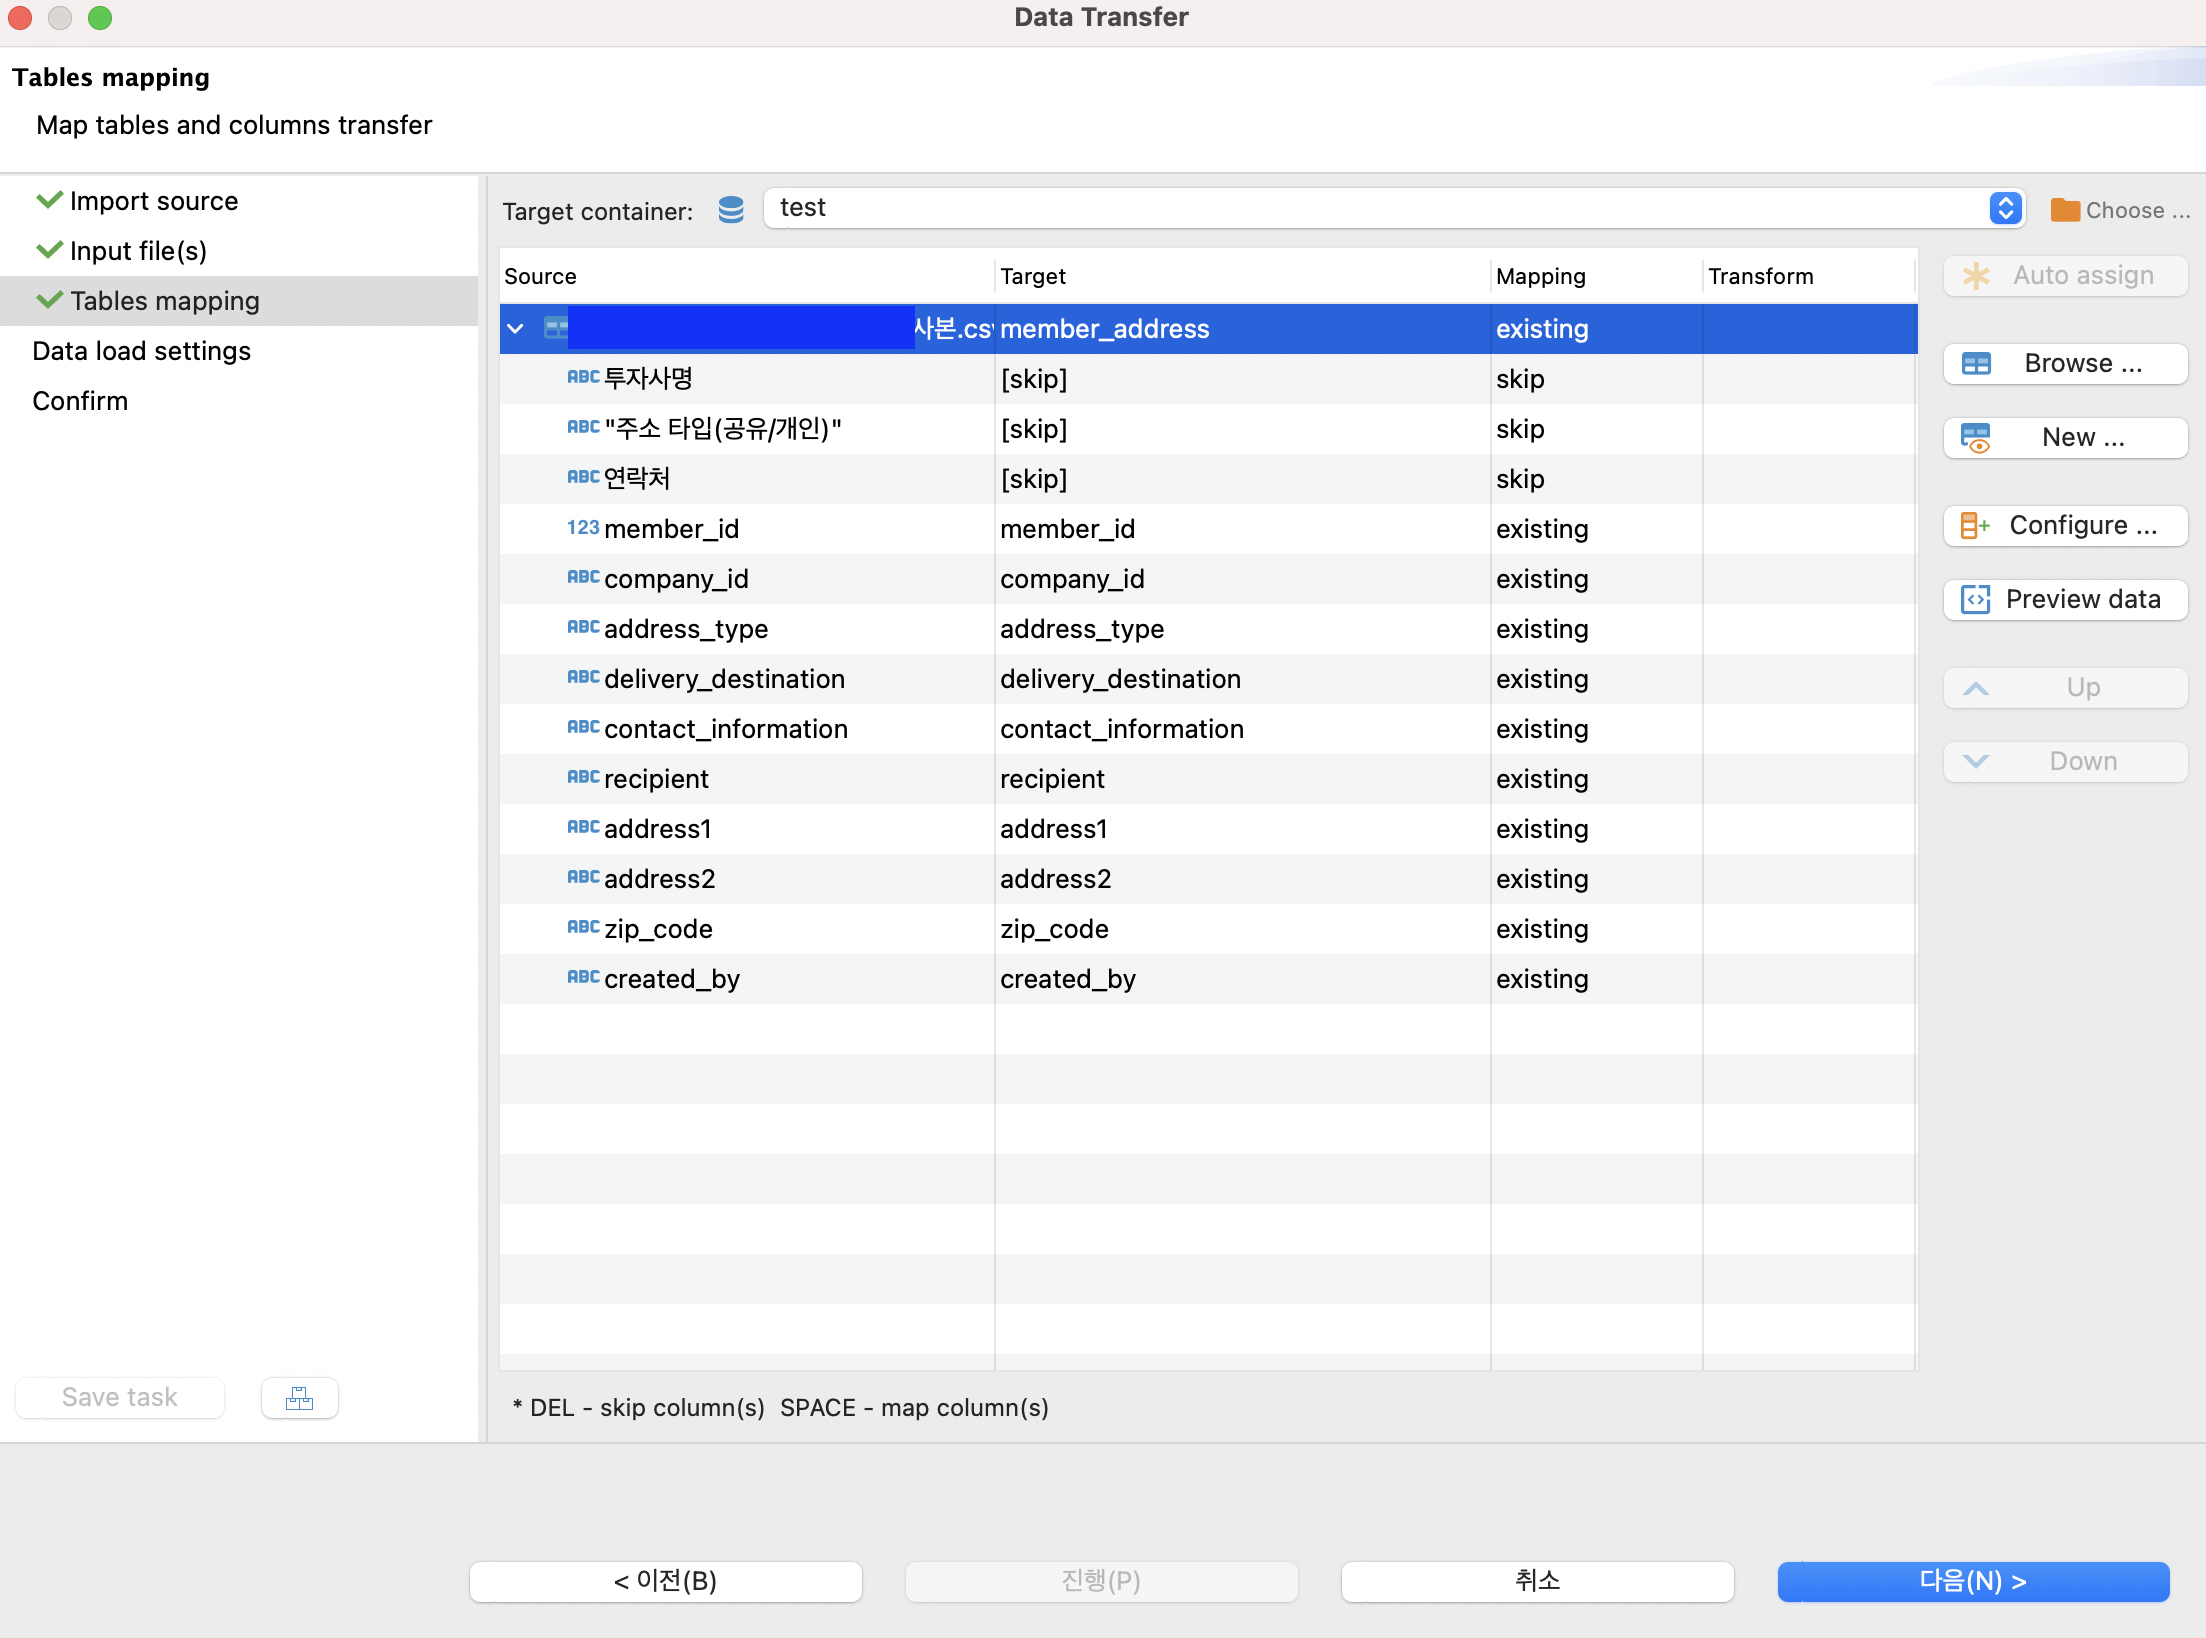Collapse the csv source table row
2206x1638 pixels.
point(516,329)
